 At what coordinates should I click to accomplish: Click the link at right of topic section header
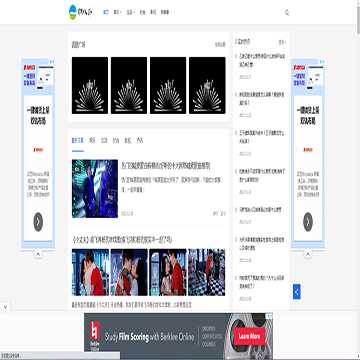220,44
